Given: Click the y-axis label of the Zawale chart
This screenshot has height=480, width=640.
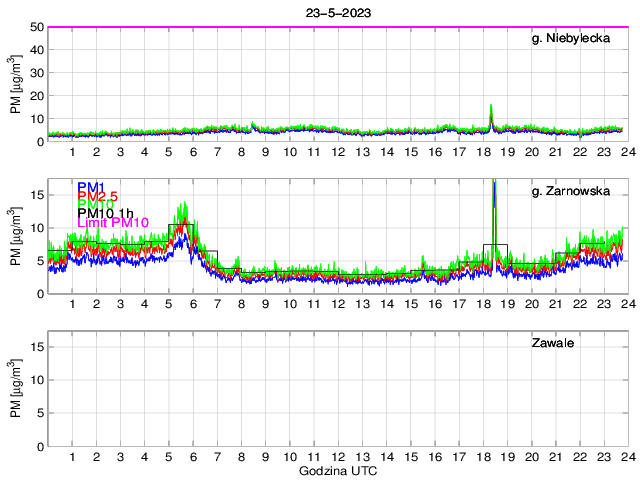Looking at the screenshot, I should 16,389.
